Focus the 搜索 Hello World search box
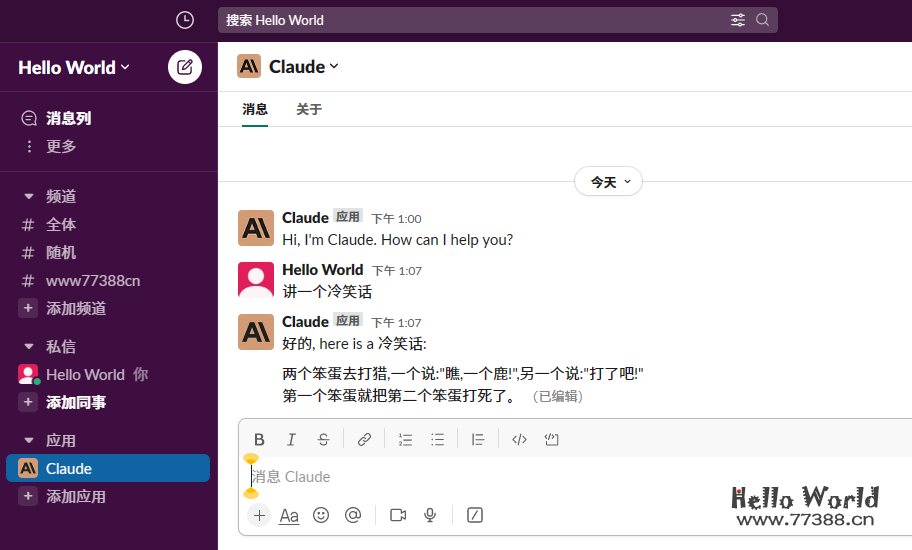The image size is (912, 550). [x=498, y=20]
